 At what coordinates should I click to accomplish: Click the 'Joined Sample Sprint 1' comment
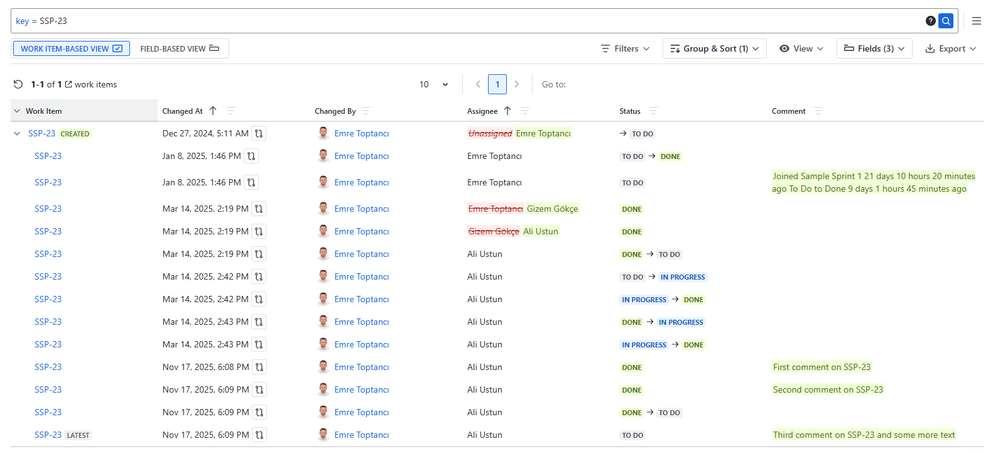click(873, 183)
